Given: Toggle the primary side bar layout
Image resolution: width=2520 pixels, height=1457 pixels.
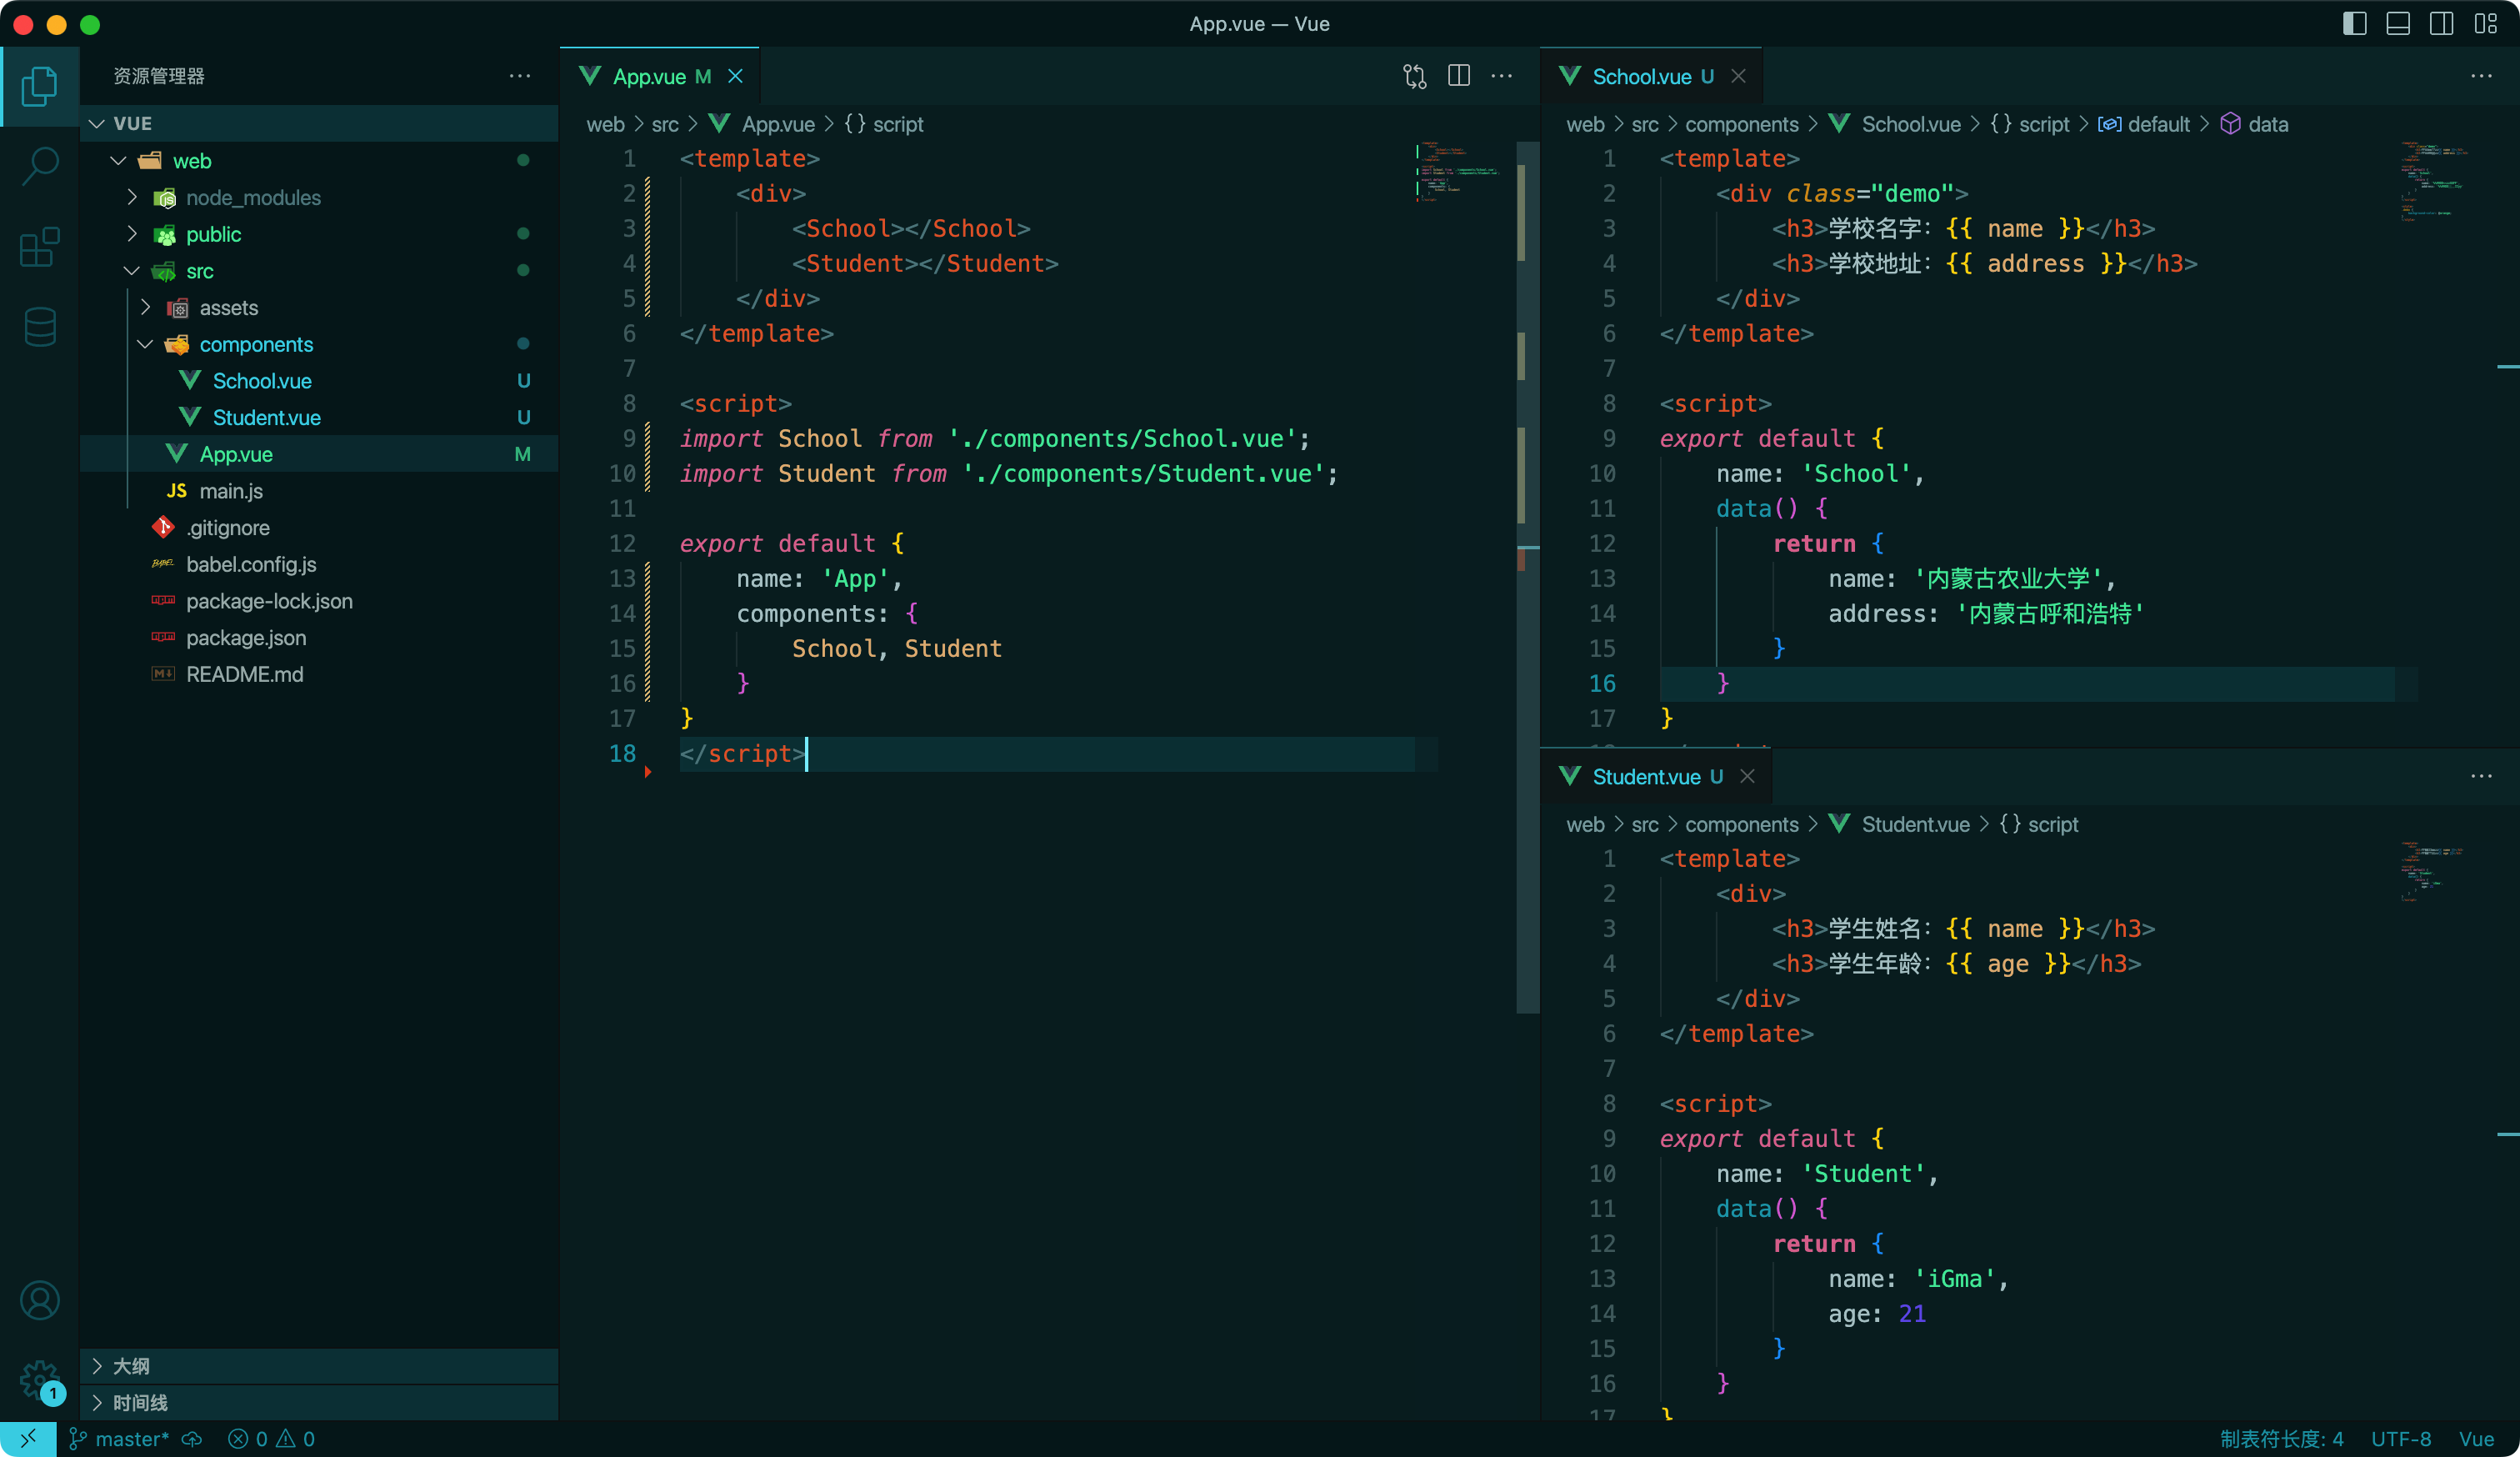Looking at the screenshot, I should point(2354,24).
